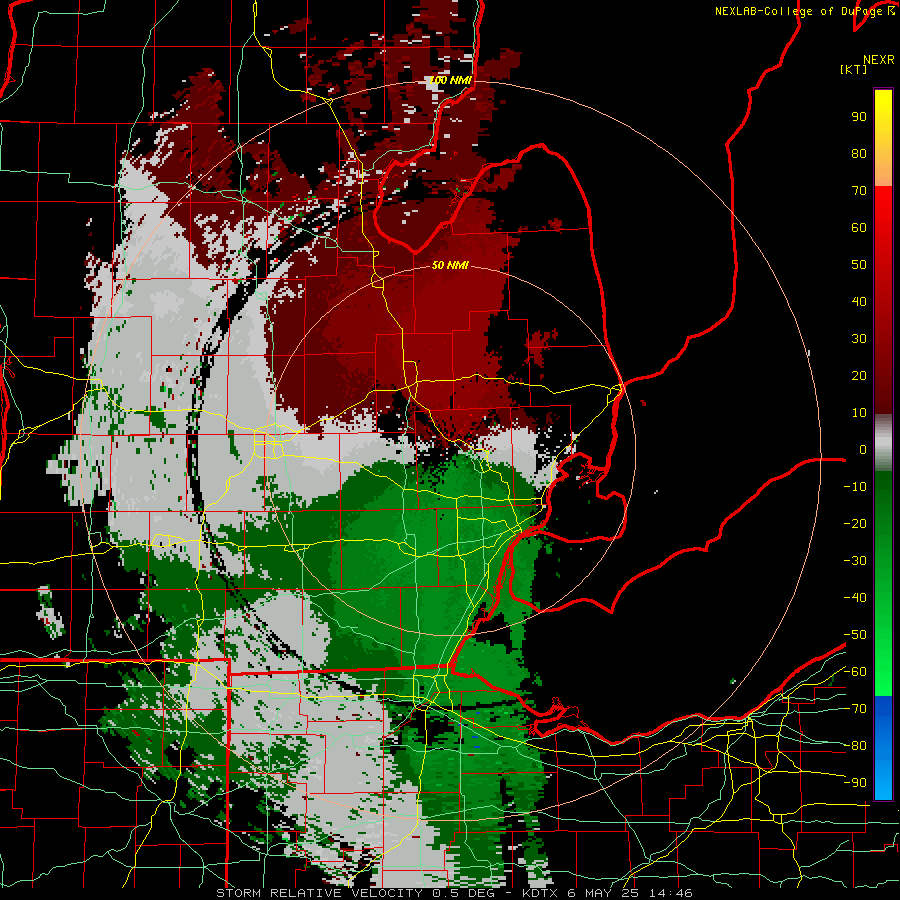Select the positive 20 legend value
The height and width of the screenshot is (900, 900).
[859, 375]
